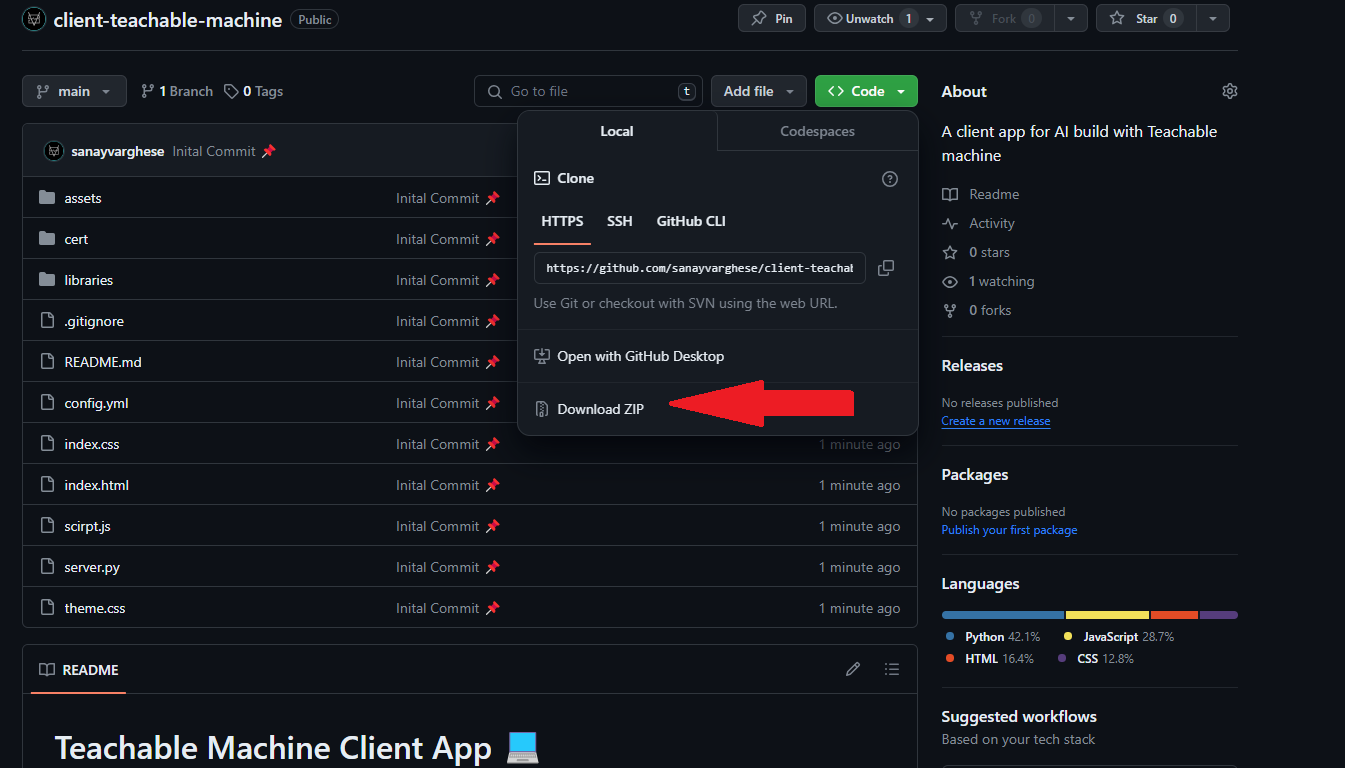Click the libraries folder icon
1345x768 pixels.
point(47,280)
